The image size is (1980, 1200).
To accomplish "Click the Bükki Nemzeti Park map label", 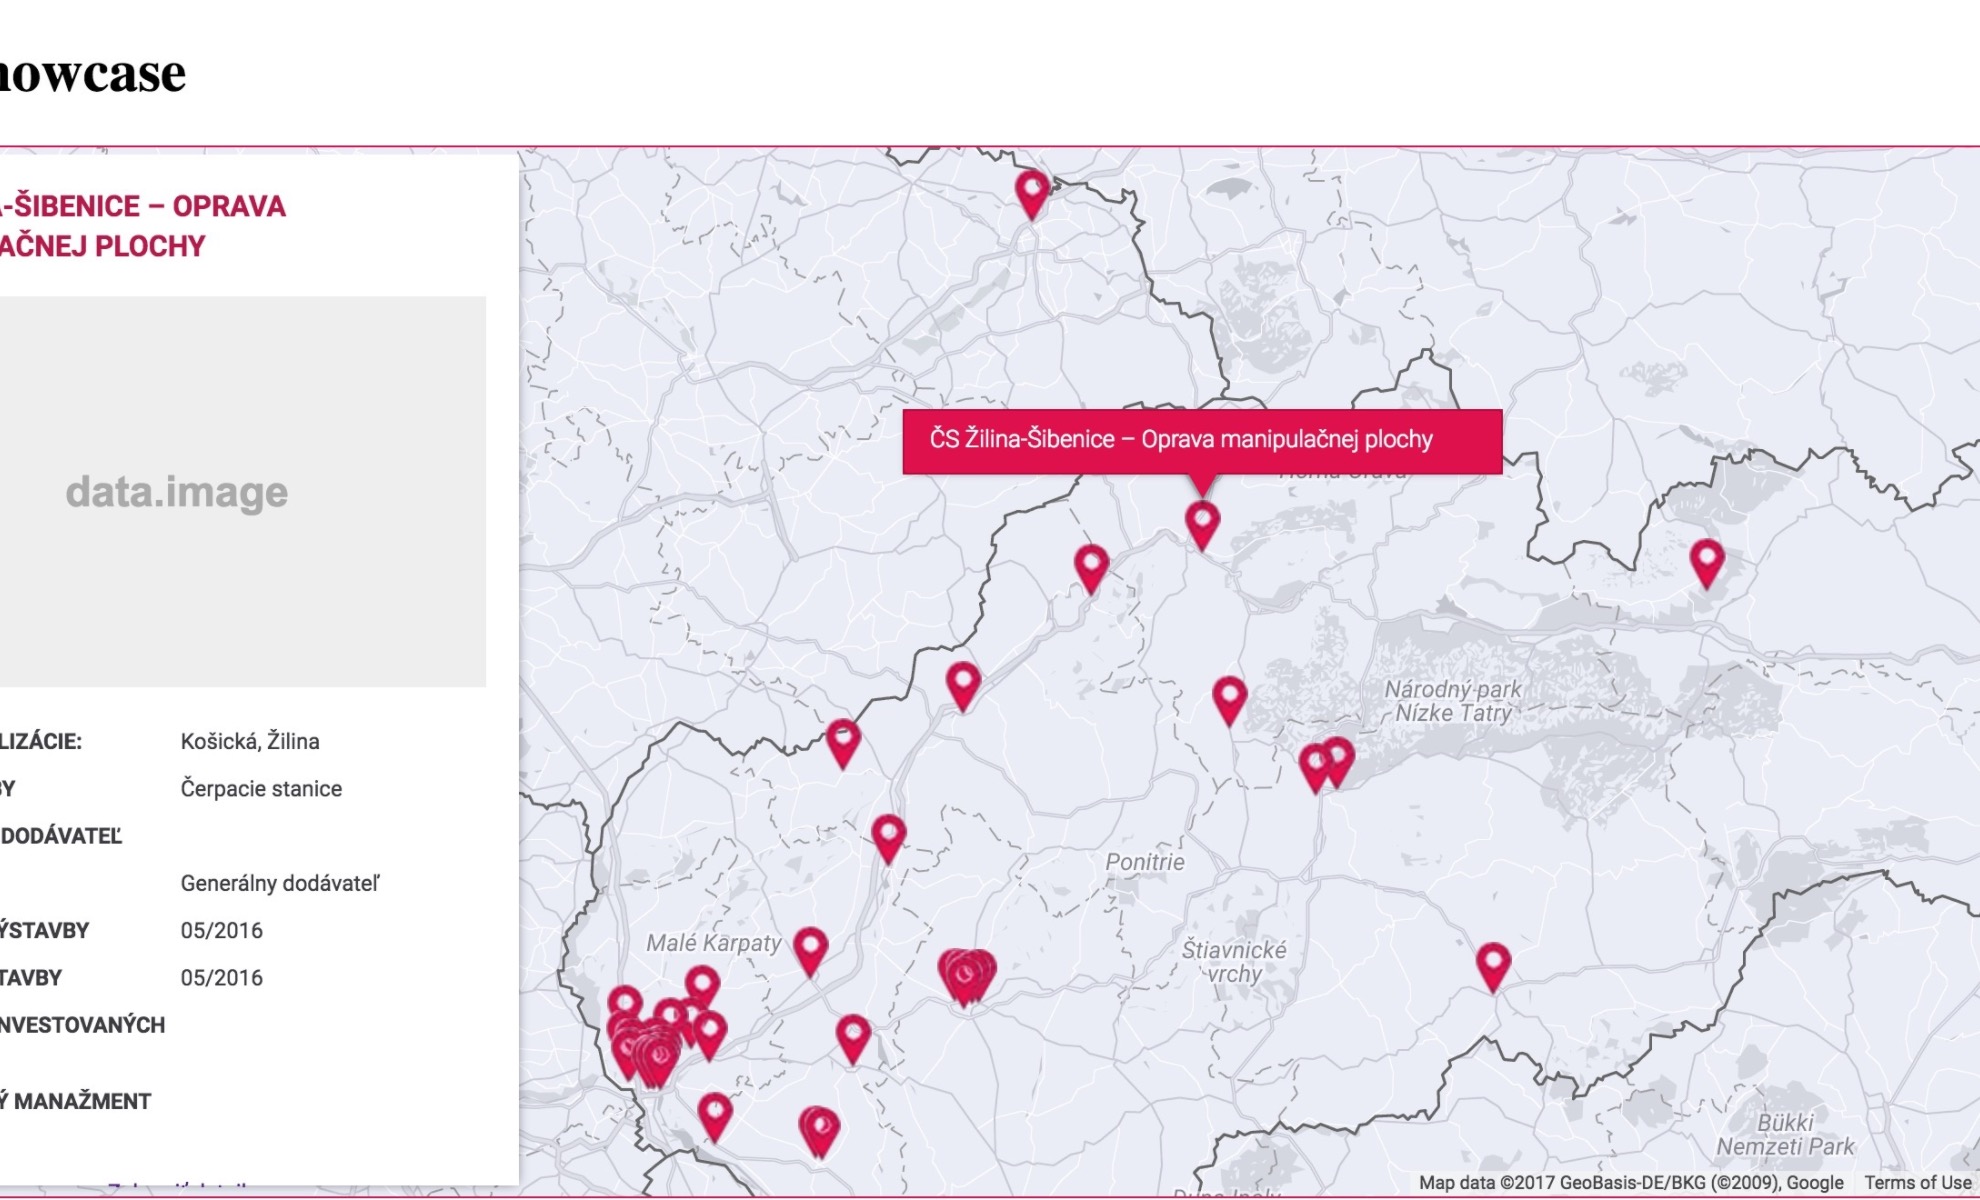I will tap(1785, 1134).
